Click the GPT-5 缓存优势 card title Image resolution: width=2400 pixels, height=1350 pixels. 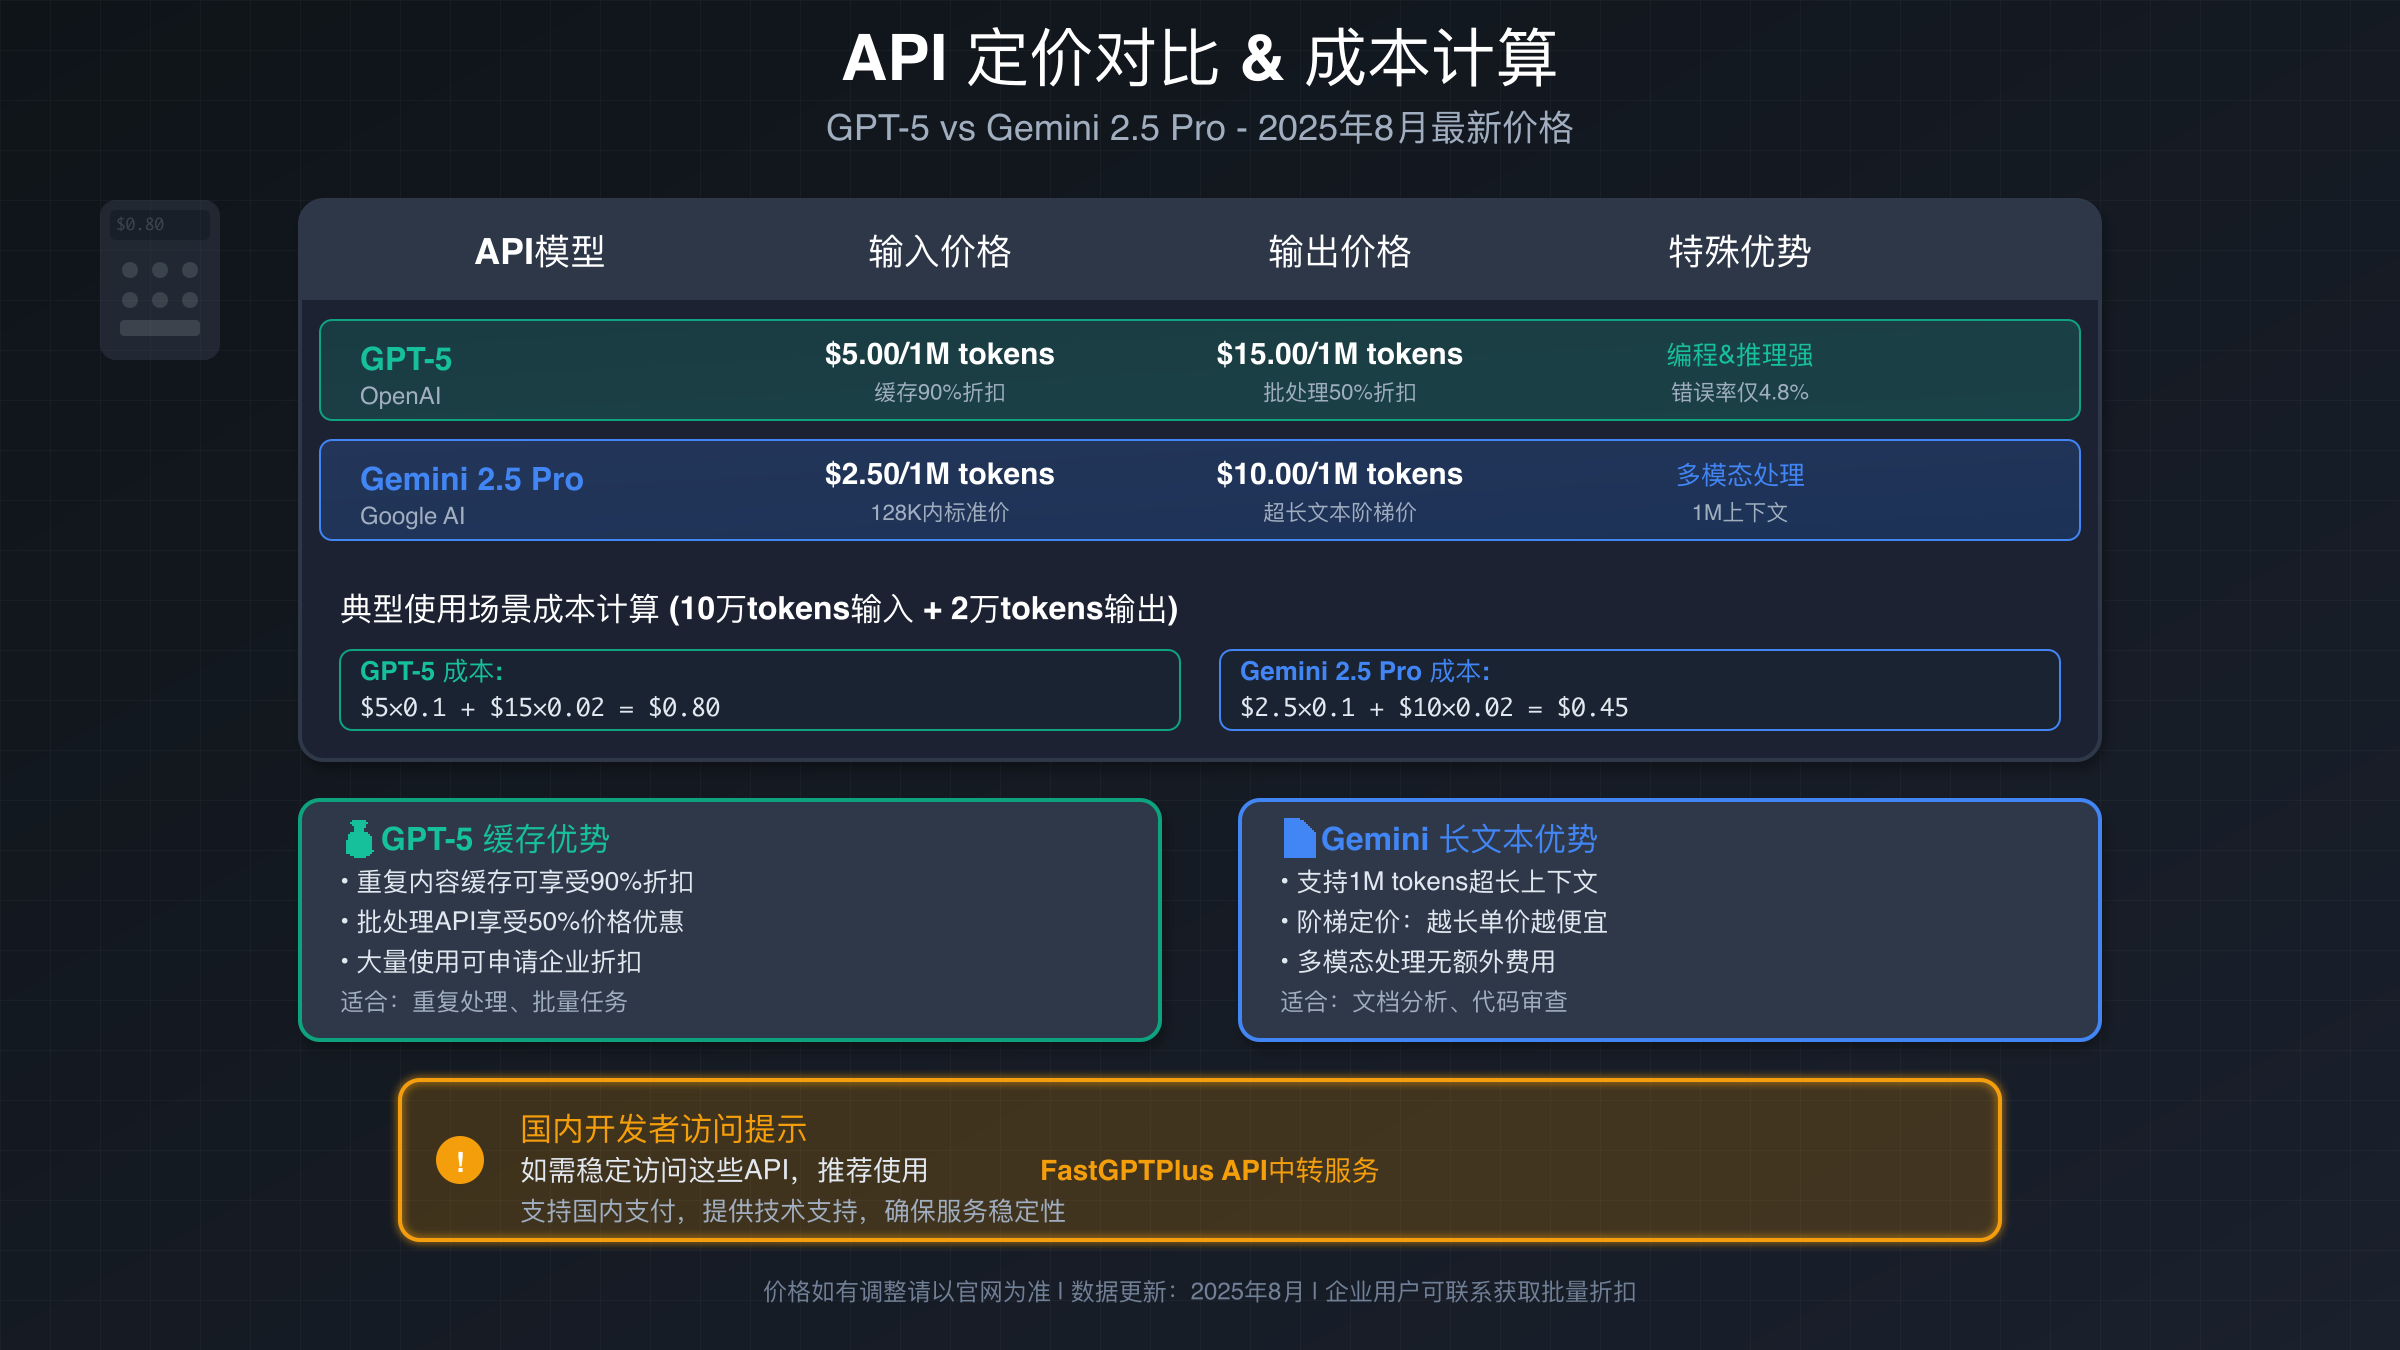(x=495, y=839)
